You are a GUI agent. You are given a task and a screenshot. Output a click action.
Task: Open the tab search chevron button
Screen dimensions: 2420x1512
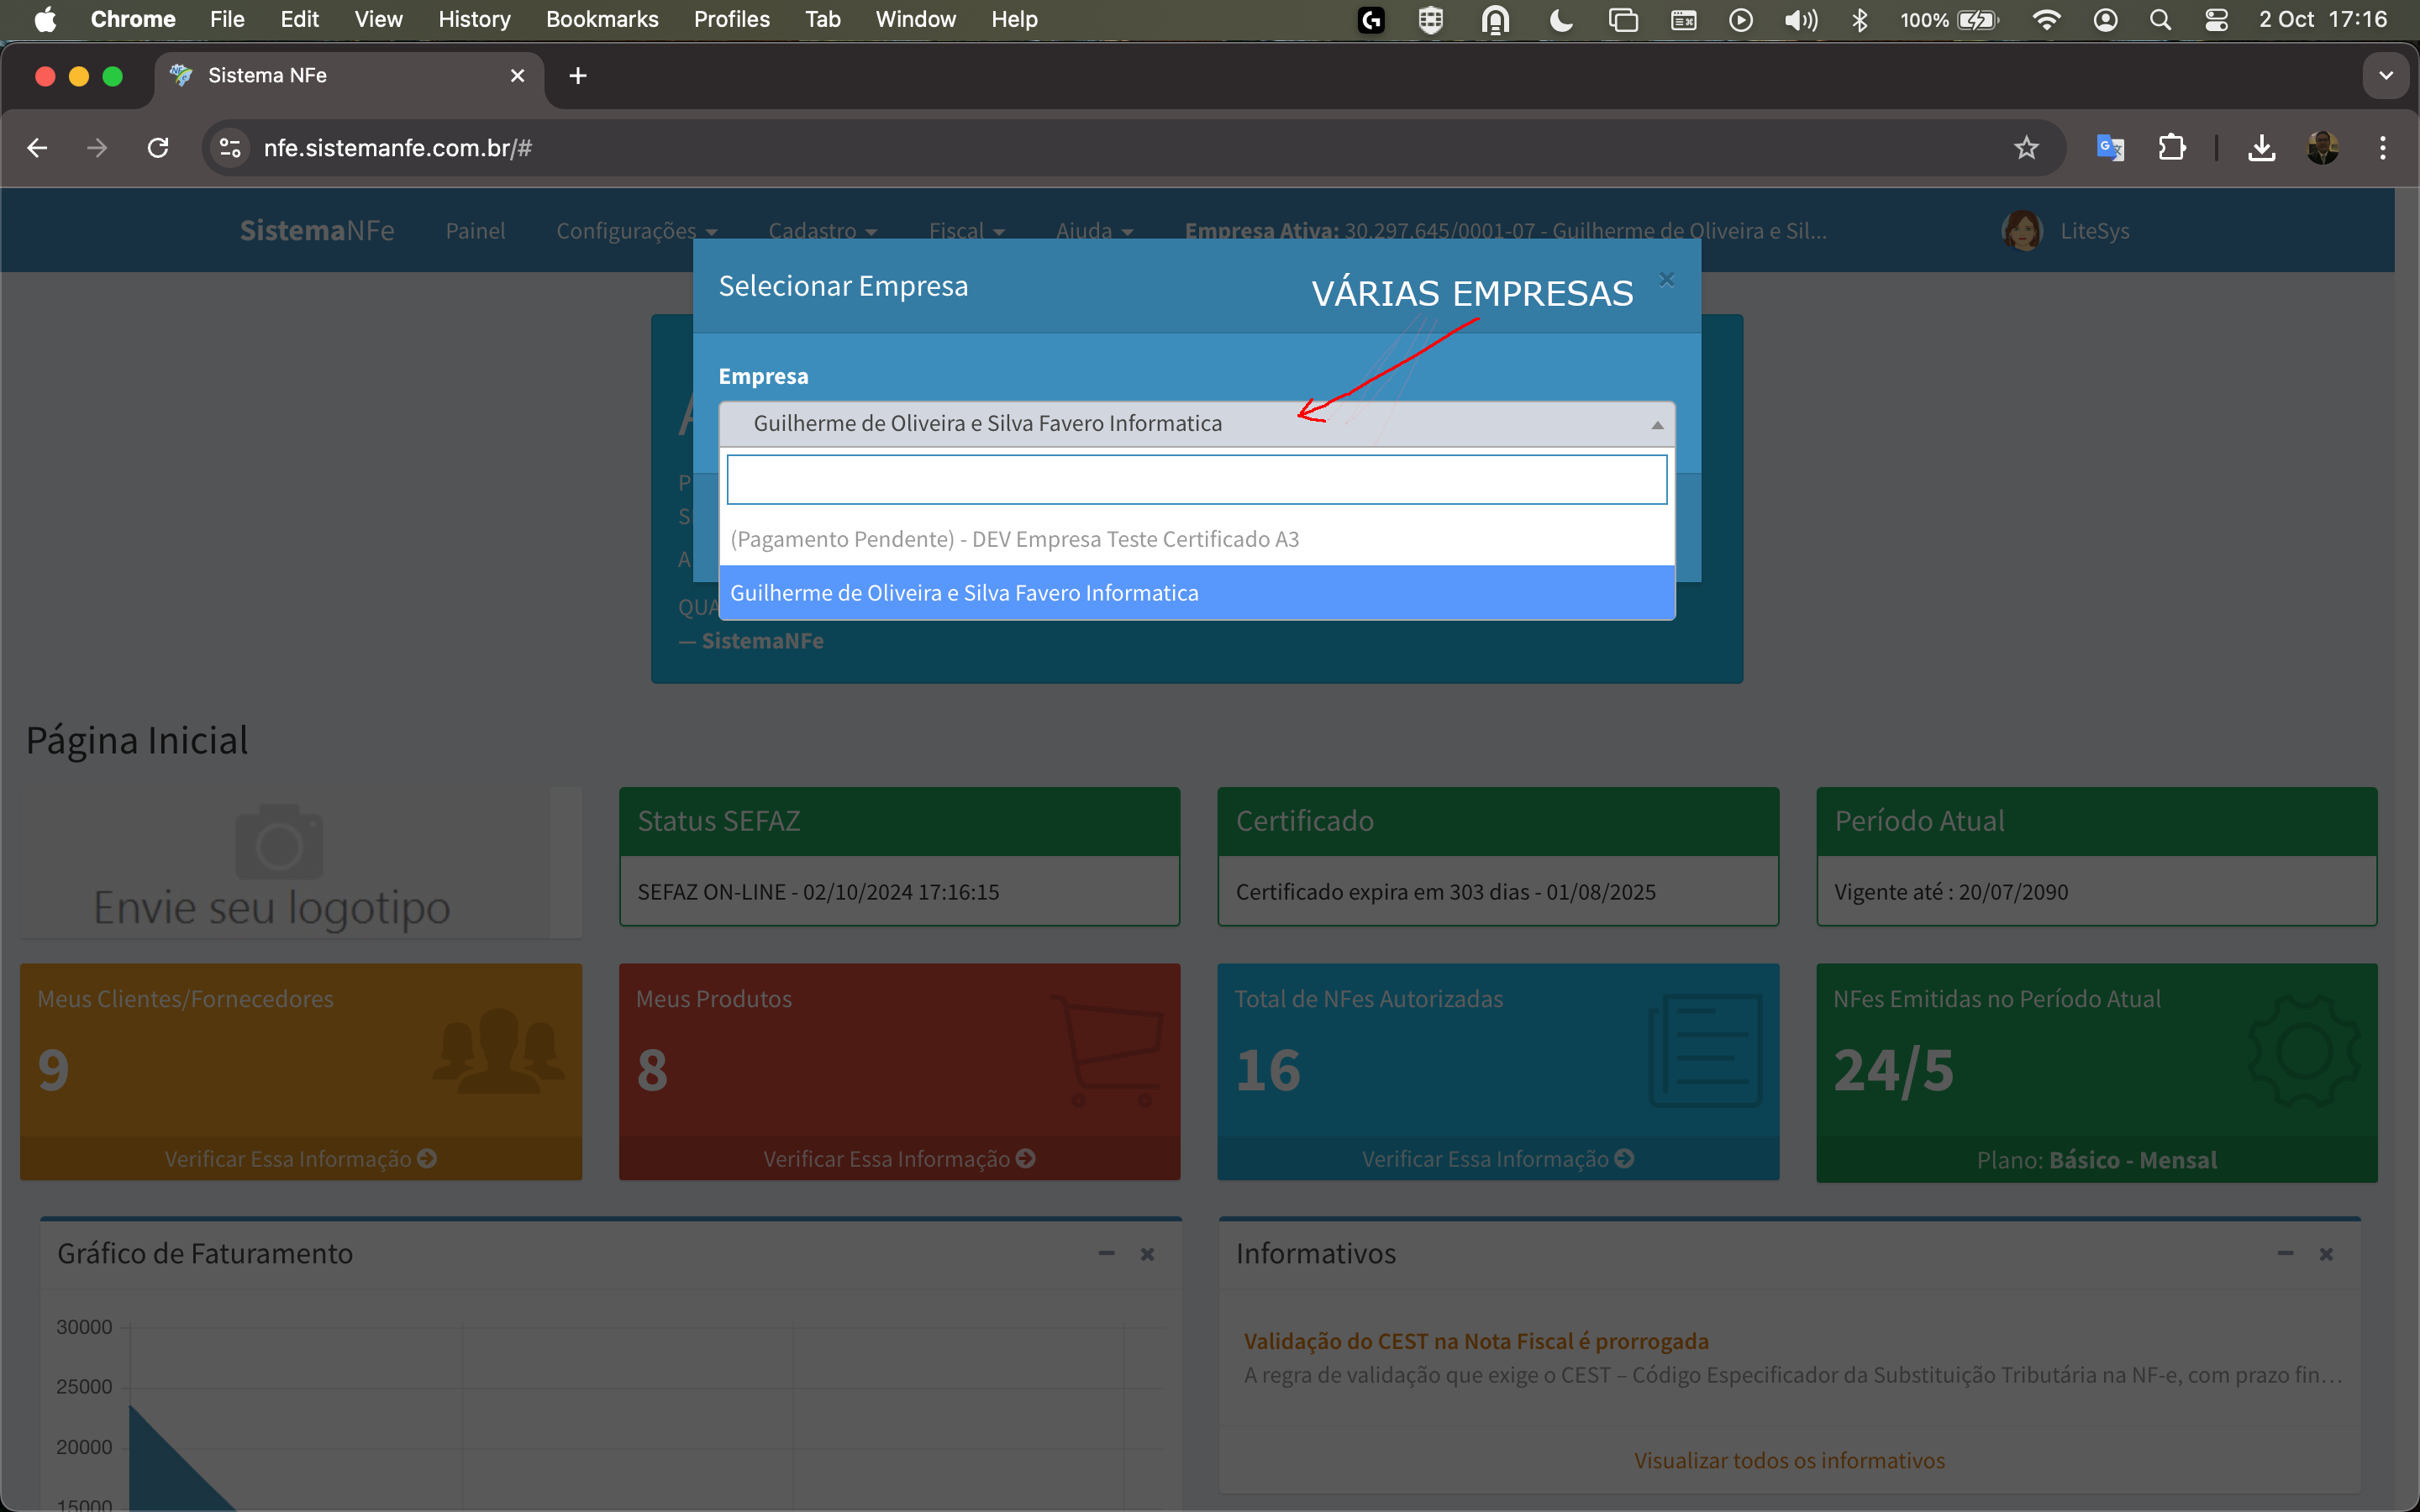pos(2386,76)
